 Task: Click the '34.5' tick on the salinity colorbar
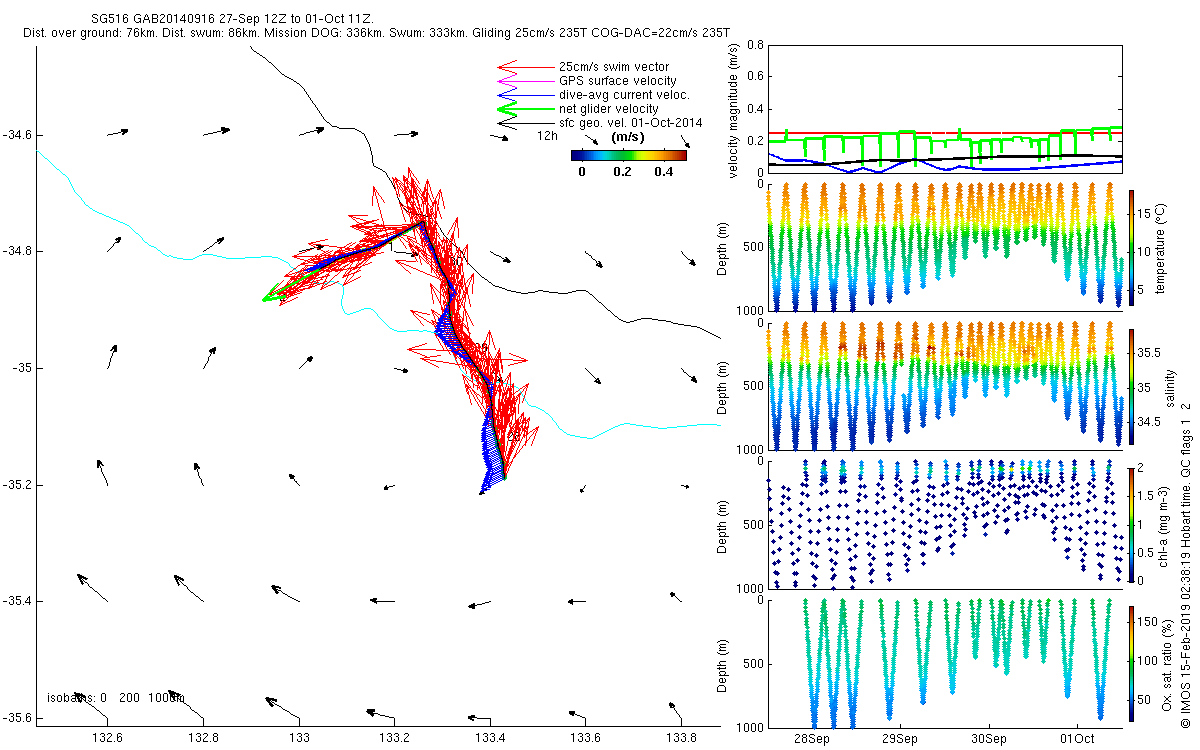(x=1149, y=422)
